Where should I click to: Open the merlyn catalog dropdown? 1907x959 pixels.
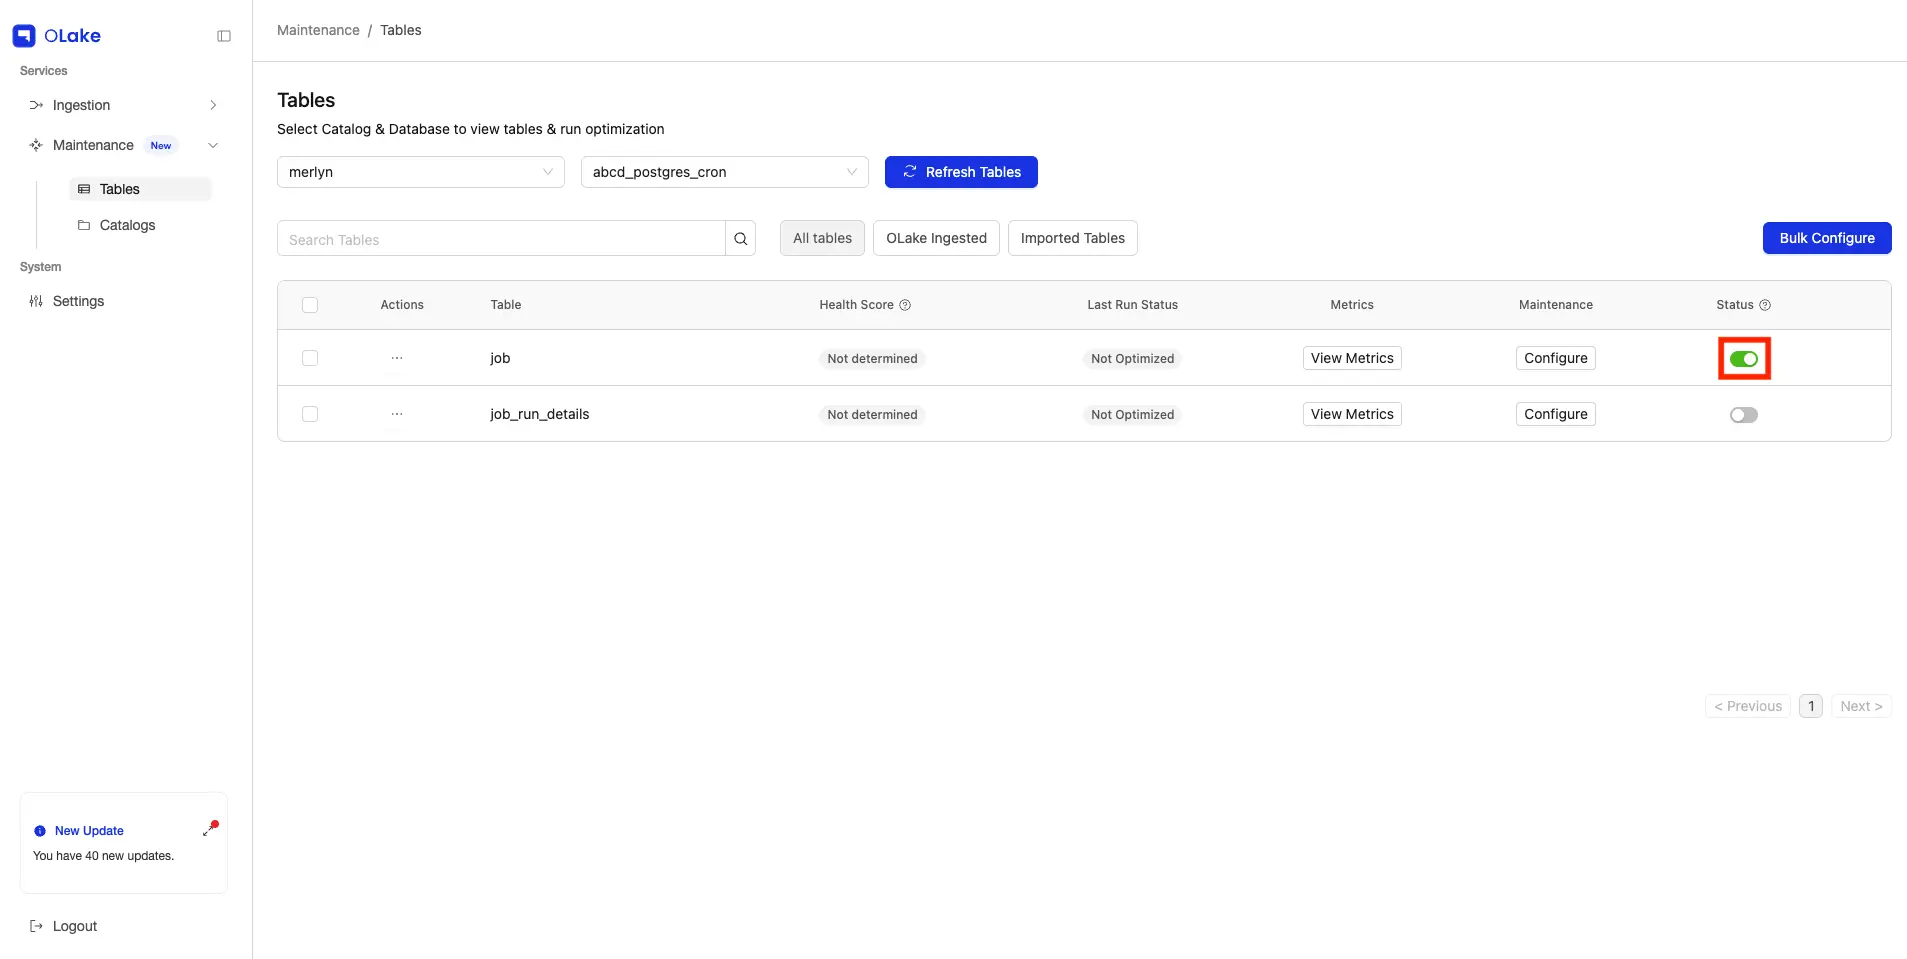pyautogui.click(x=421, y=172)
